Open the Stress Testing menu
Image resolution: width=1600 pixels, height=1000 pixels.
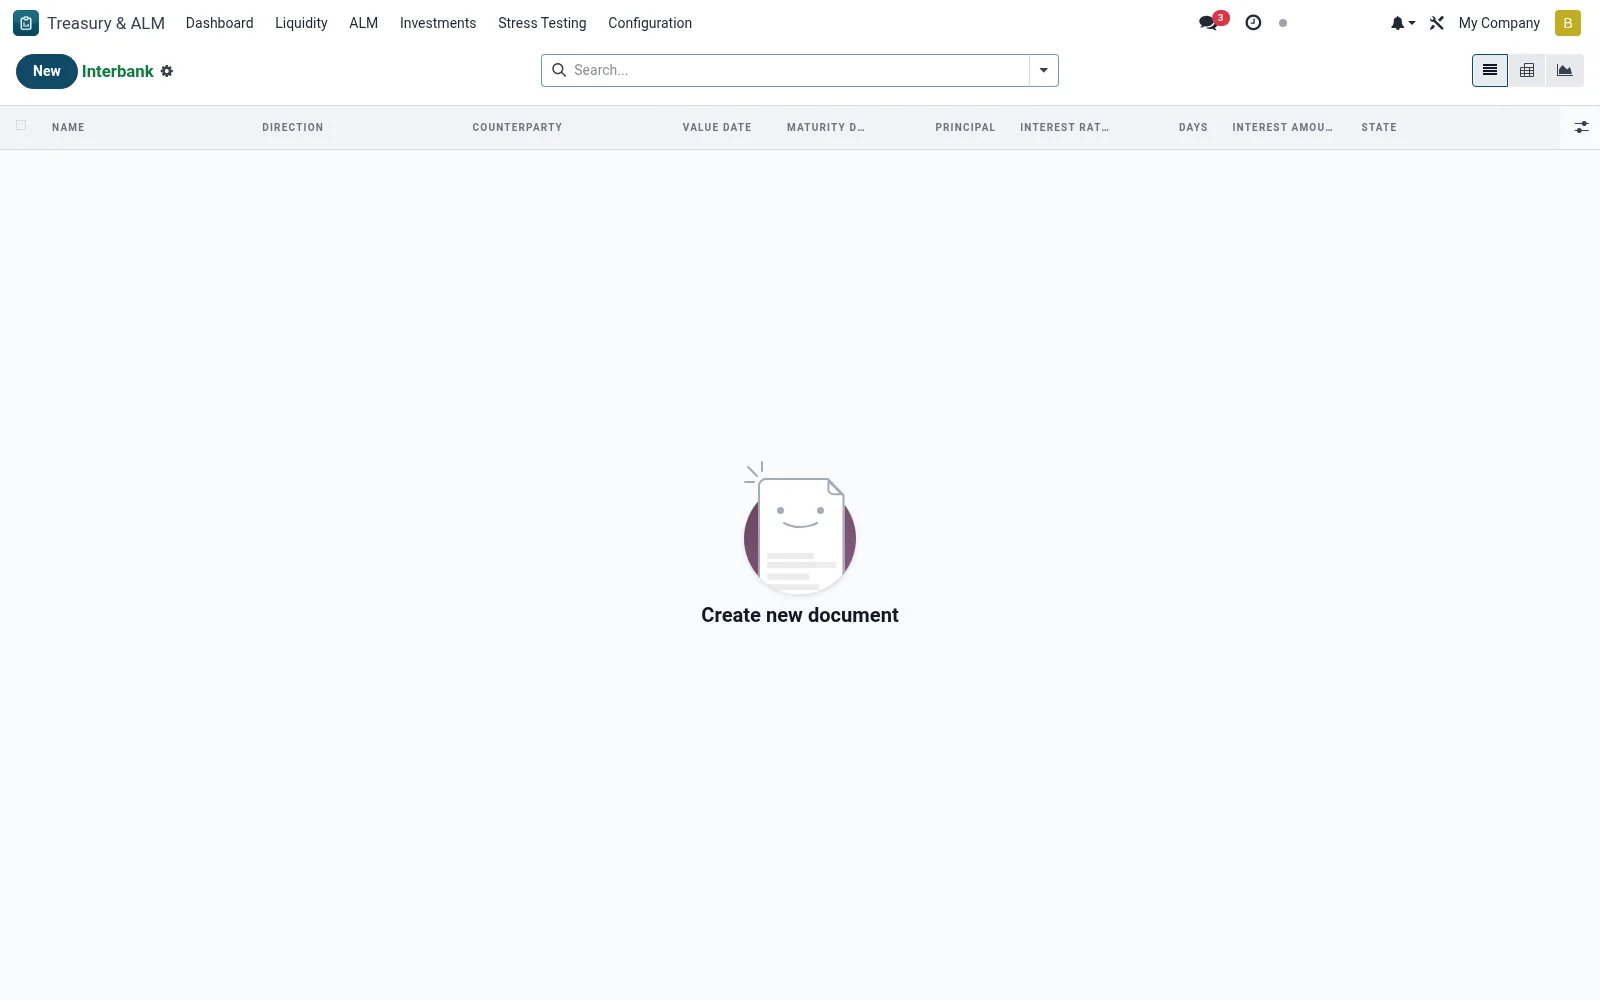pos(542,23)
